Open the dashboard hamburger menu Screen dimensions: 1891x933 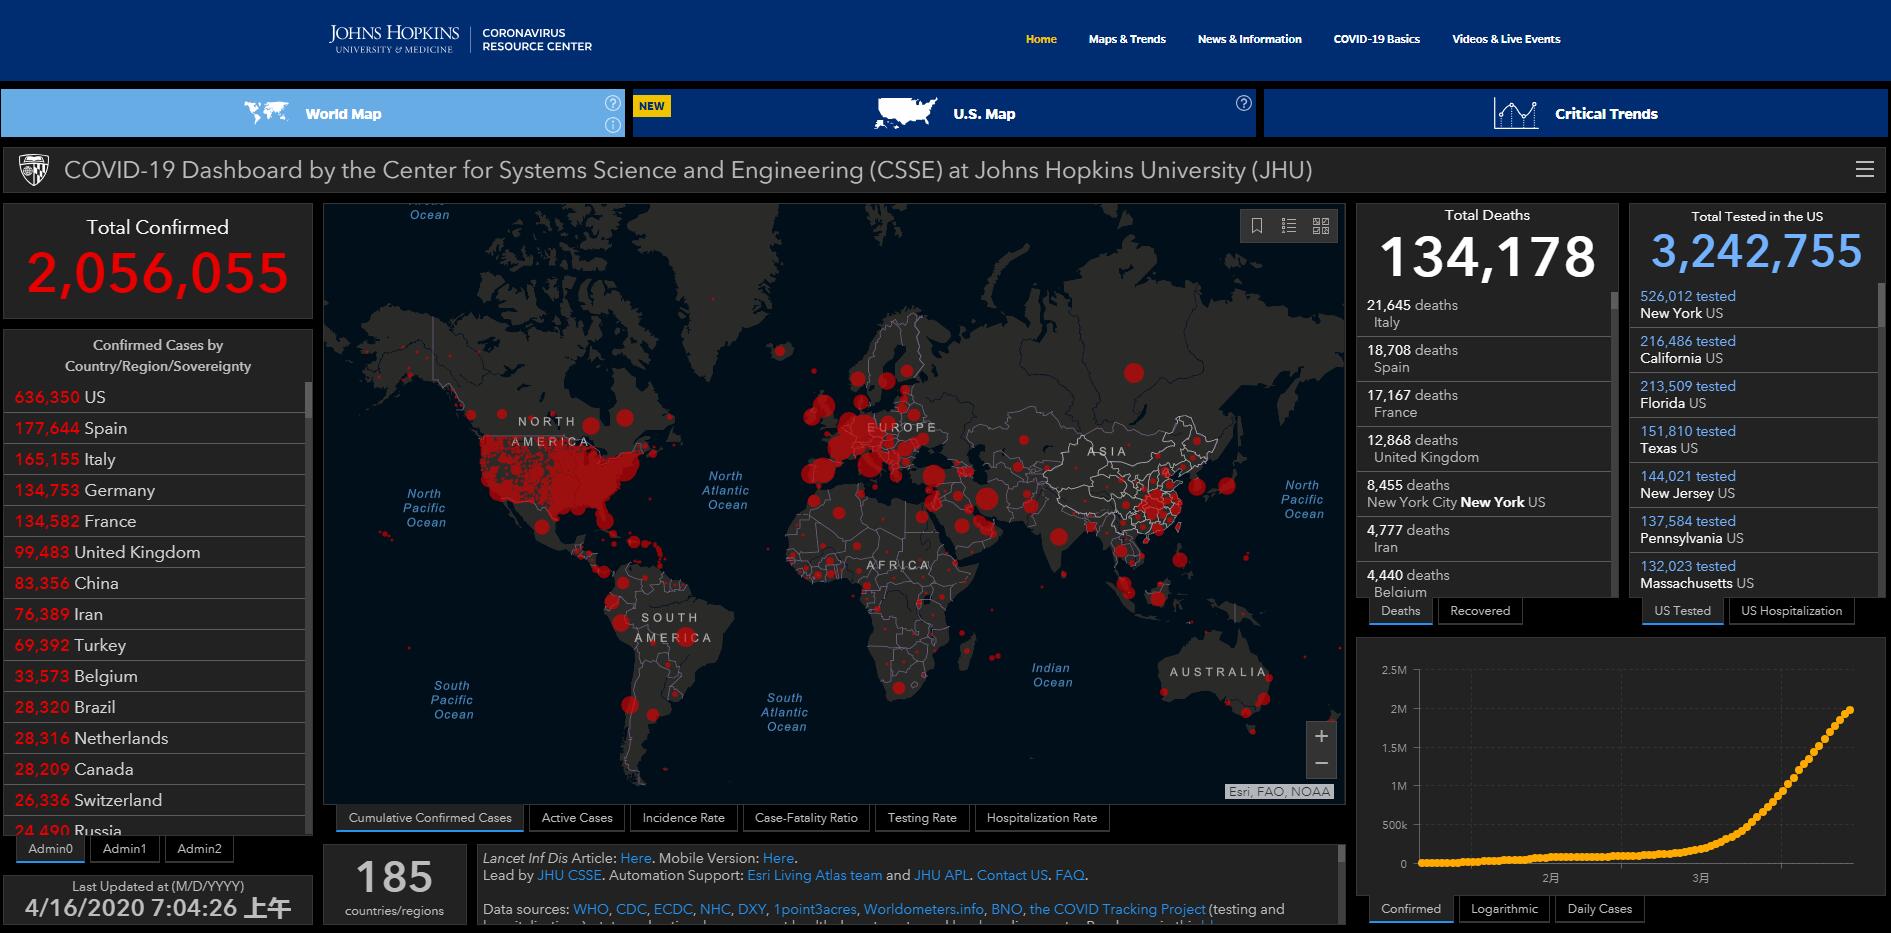(1865, 170)
